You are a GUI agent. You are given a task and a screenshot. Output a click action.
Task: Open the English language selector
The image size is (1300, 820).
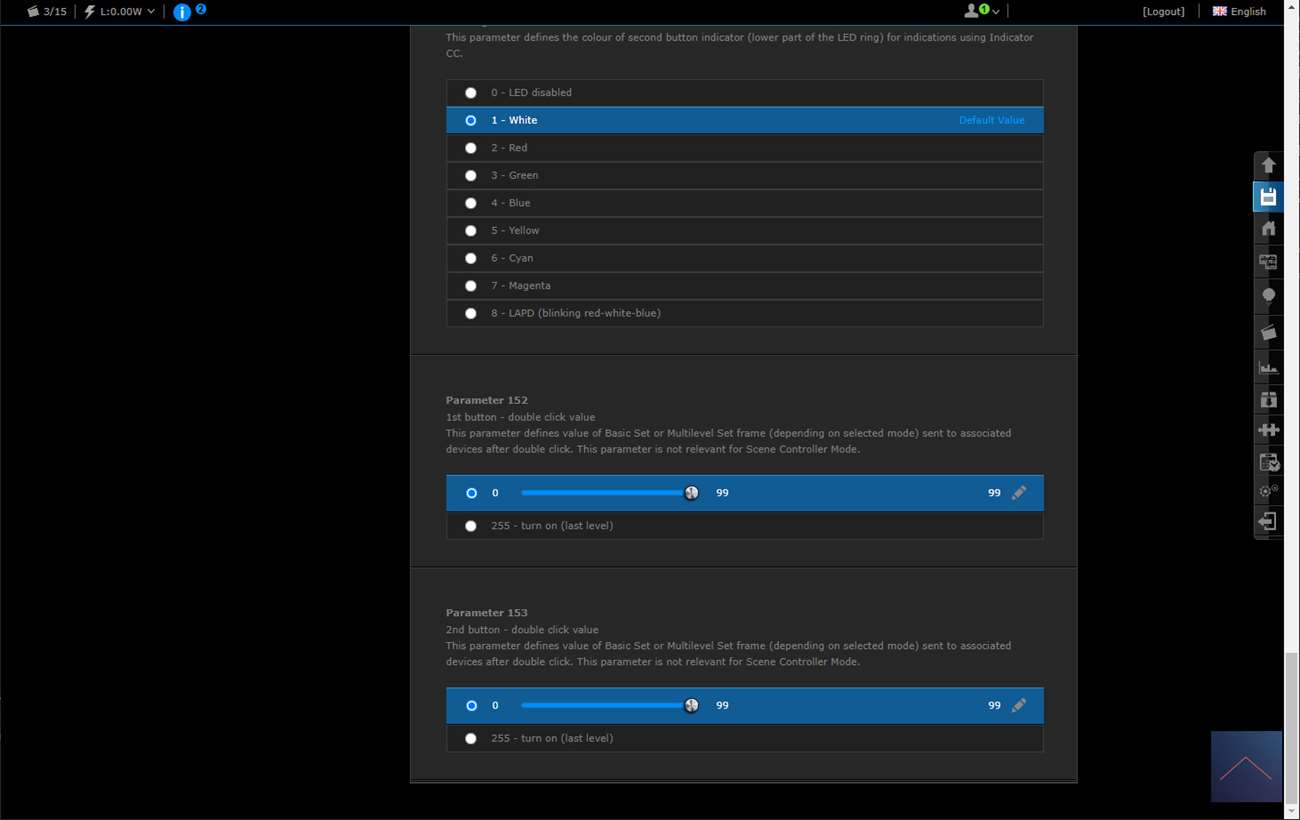(1239, 11)
